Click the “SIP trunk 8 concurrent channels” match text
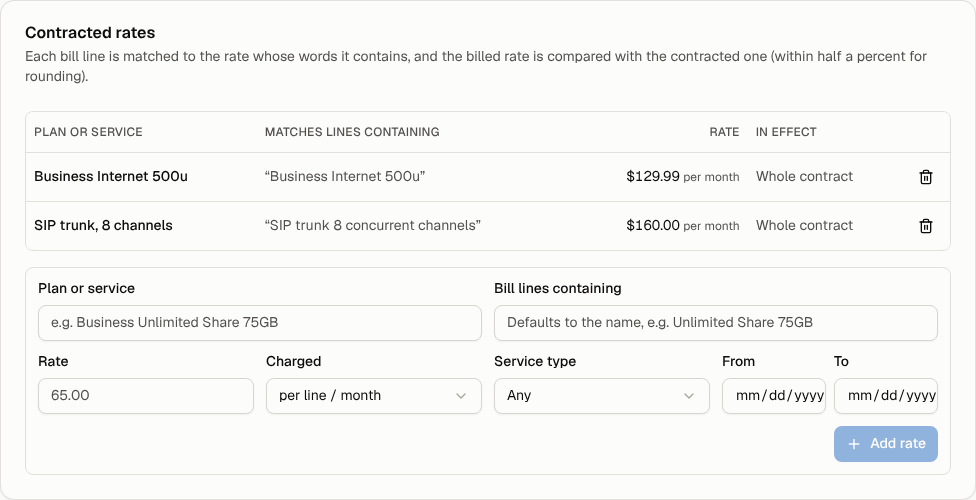 click(x=373, y=225)
